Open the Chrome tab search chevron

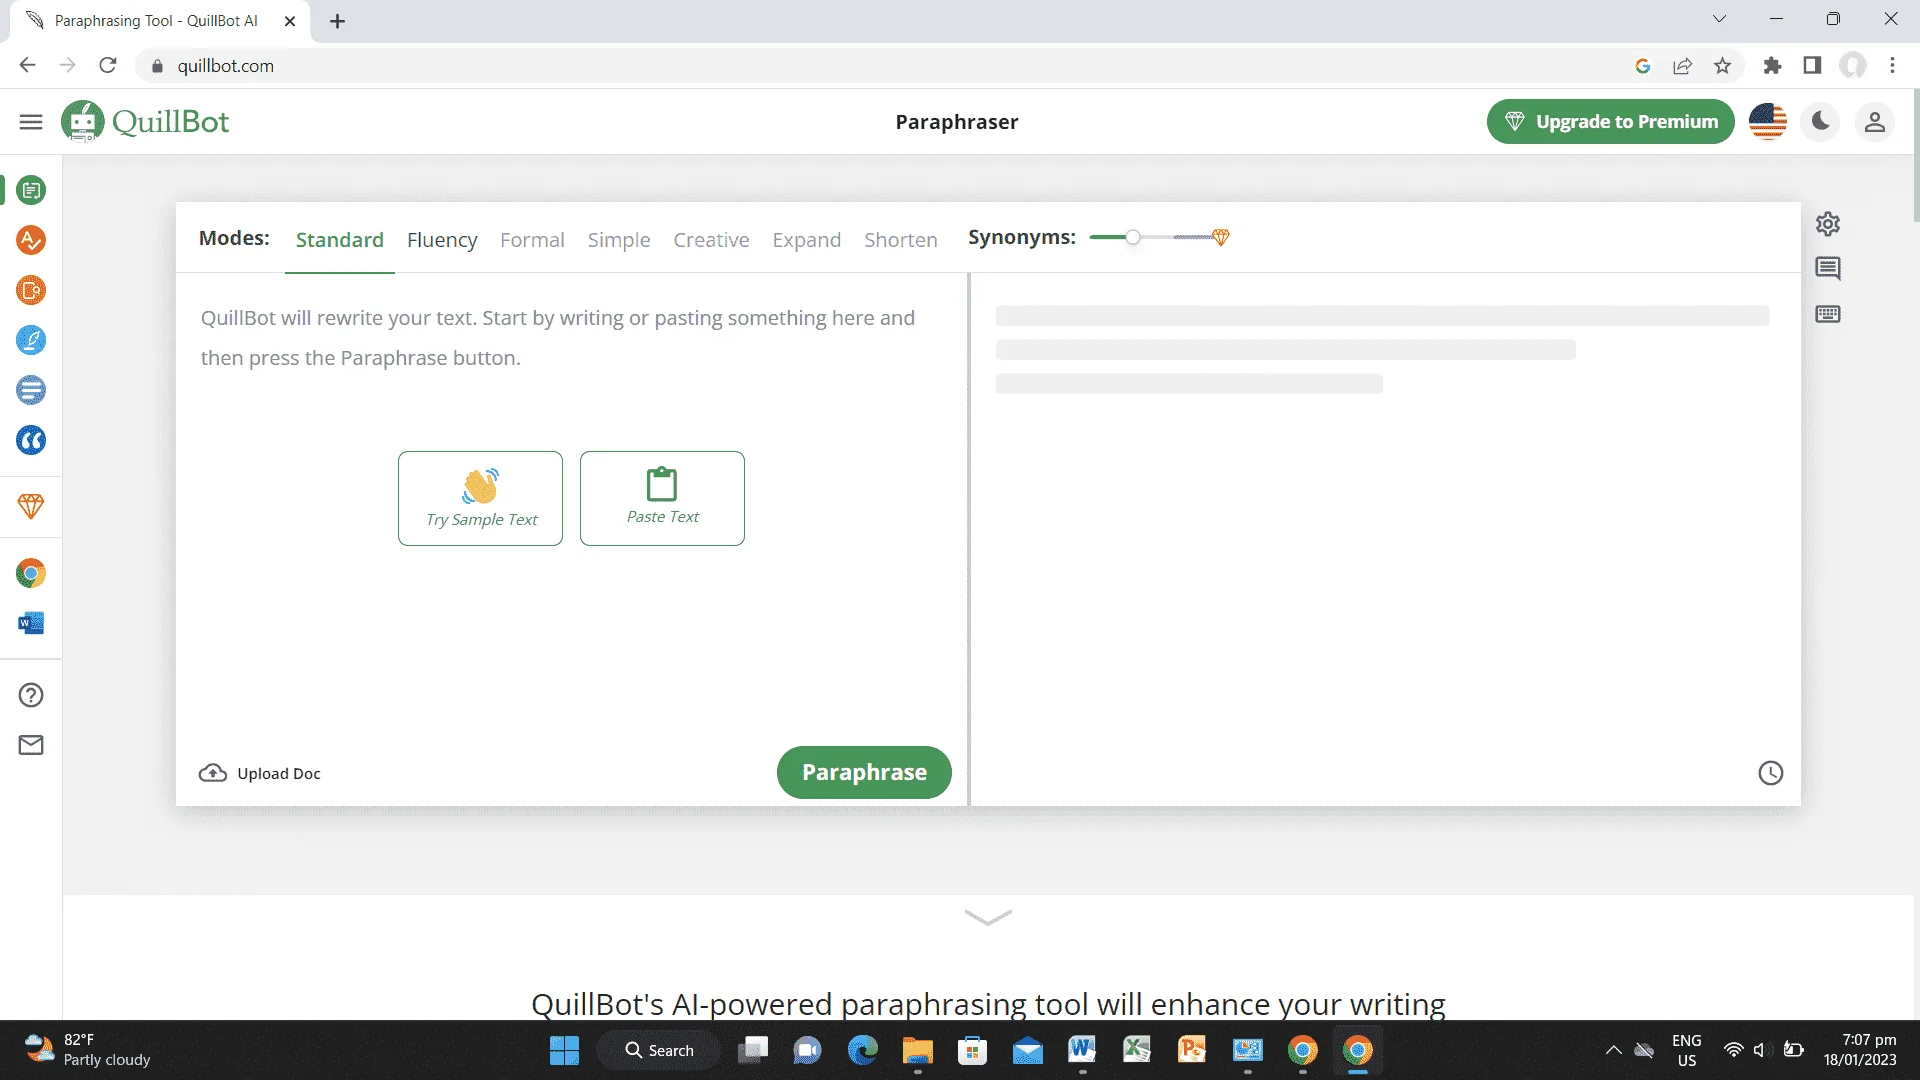point(1719,19)
